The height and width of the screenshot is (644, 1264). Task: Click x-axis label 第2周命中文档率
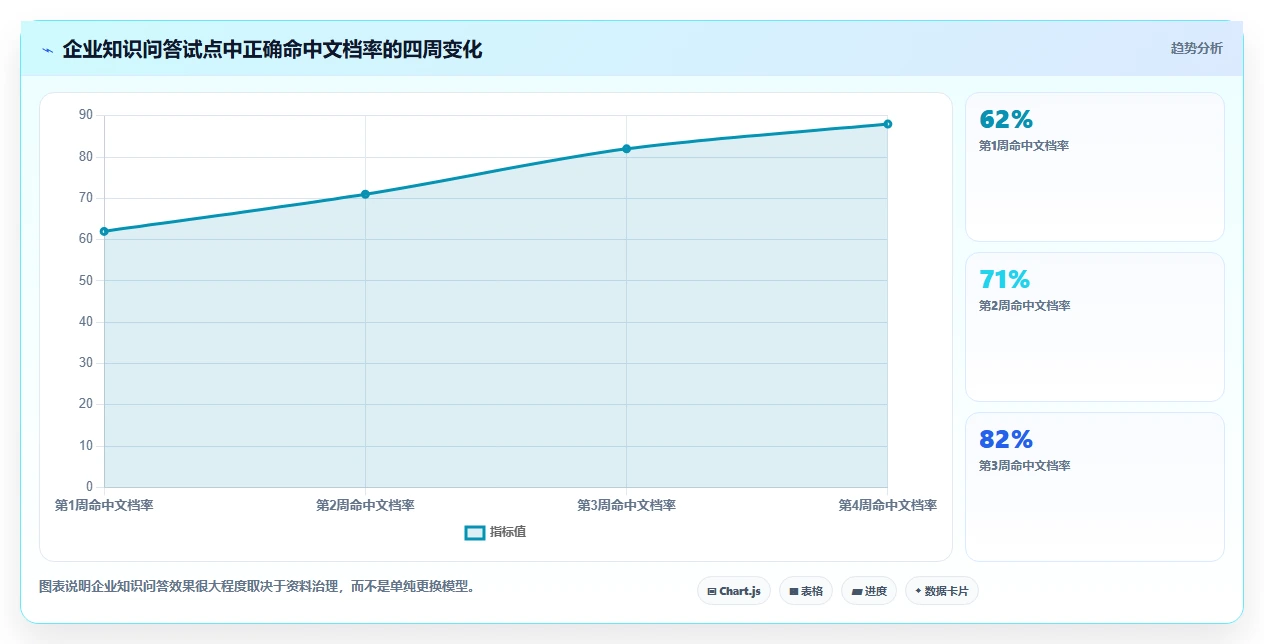pos(365,506)
